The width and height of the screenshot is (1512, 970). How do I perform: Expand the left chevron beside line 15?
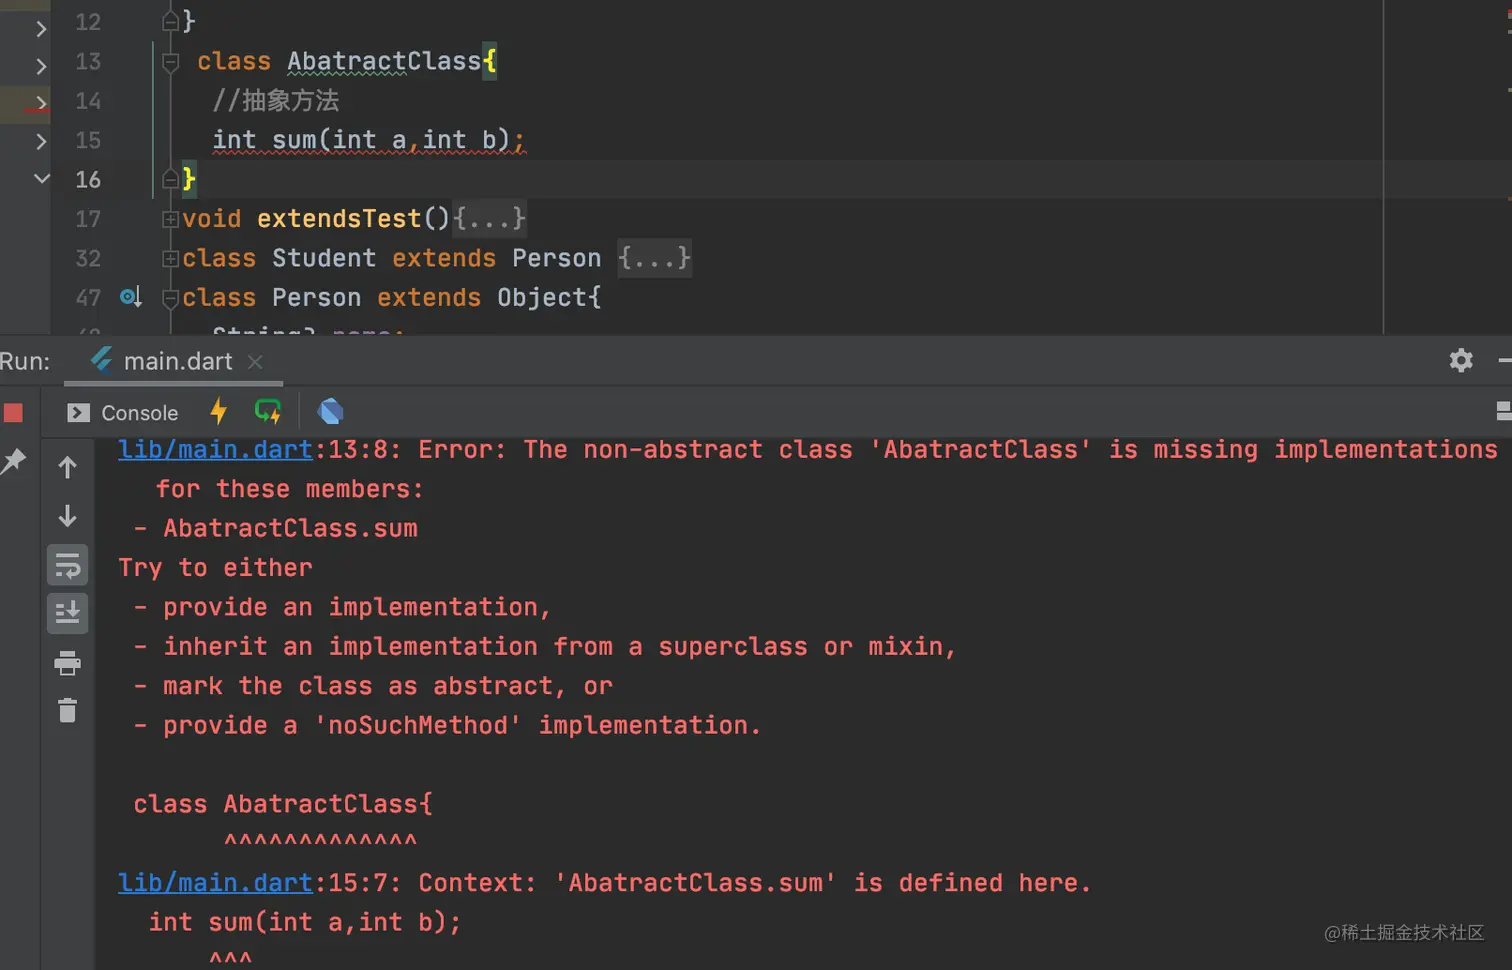coord(41,141)
